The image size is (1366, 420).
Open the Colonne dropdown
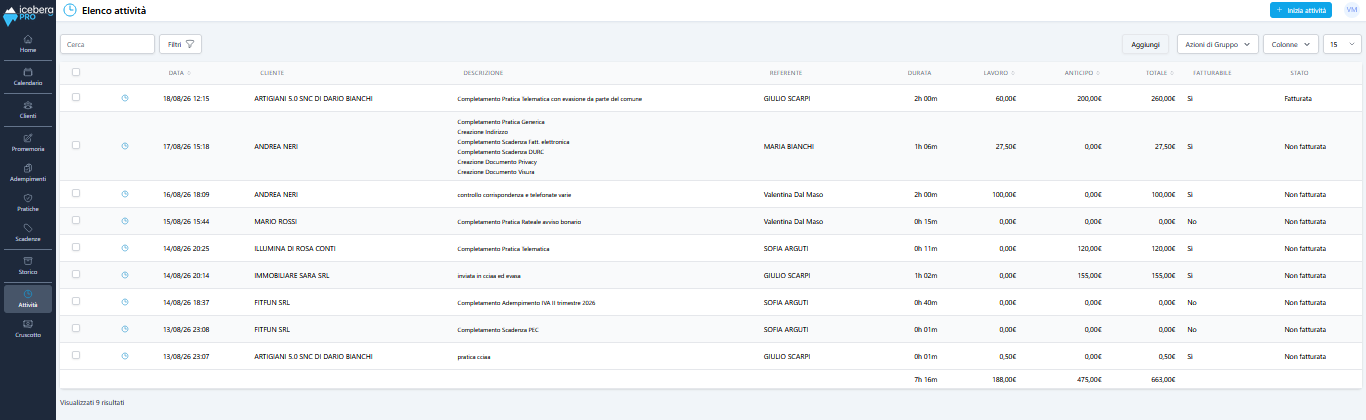pos(1291,44)
